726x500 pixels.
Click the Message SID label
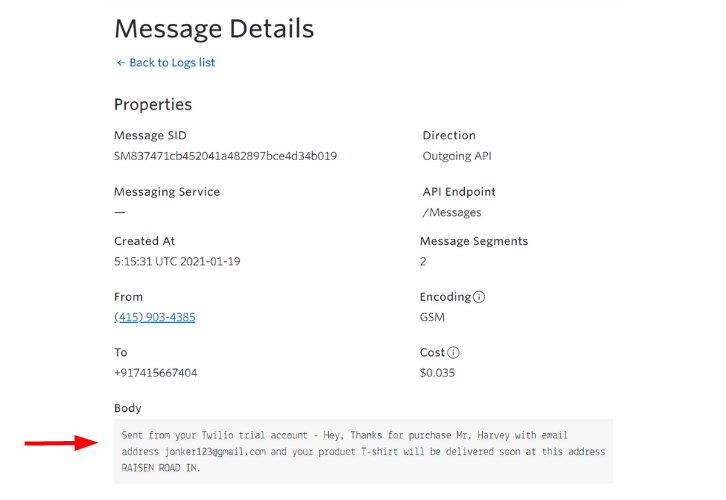[150, 135]
